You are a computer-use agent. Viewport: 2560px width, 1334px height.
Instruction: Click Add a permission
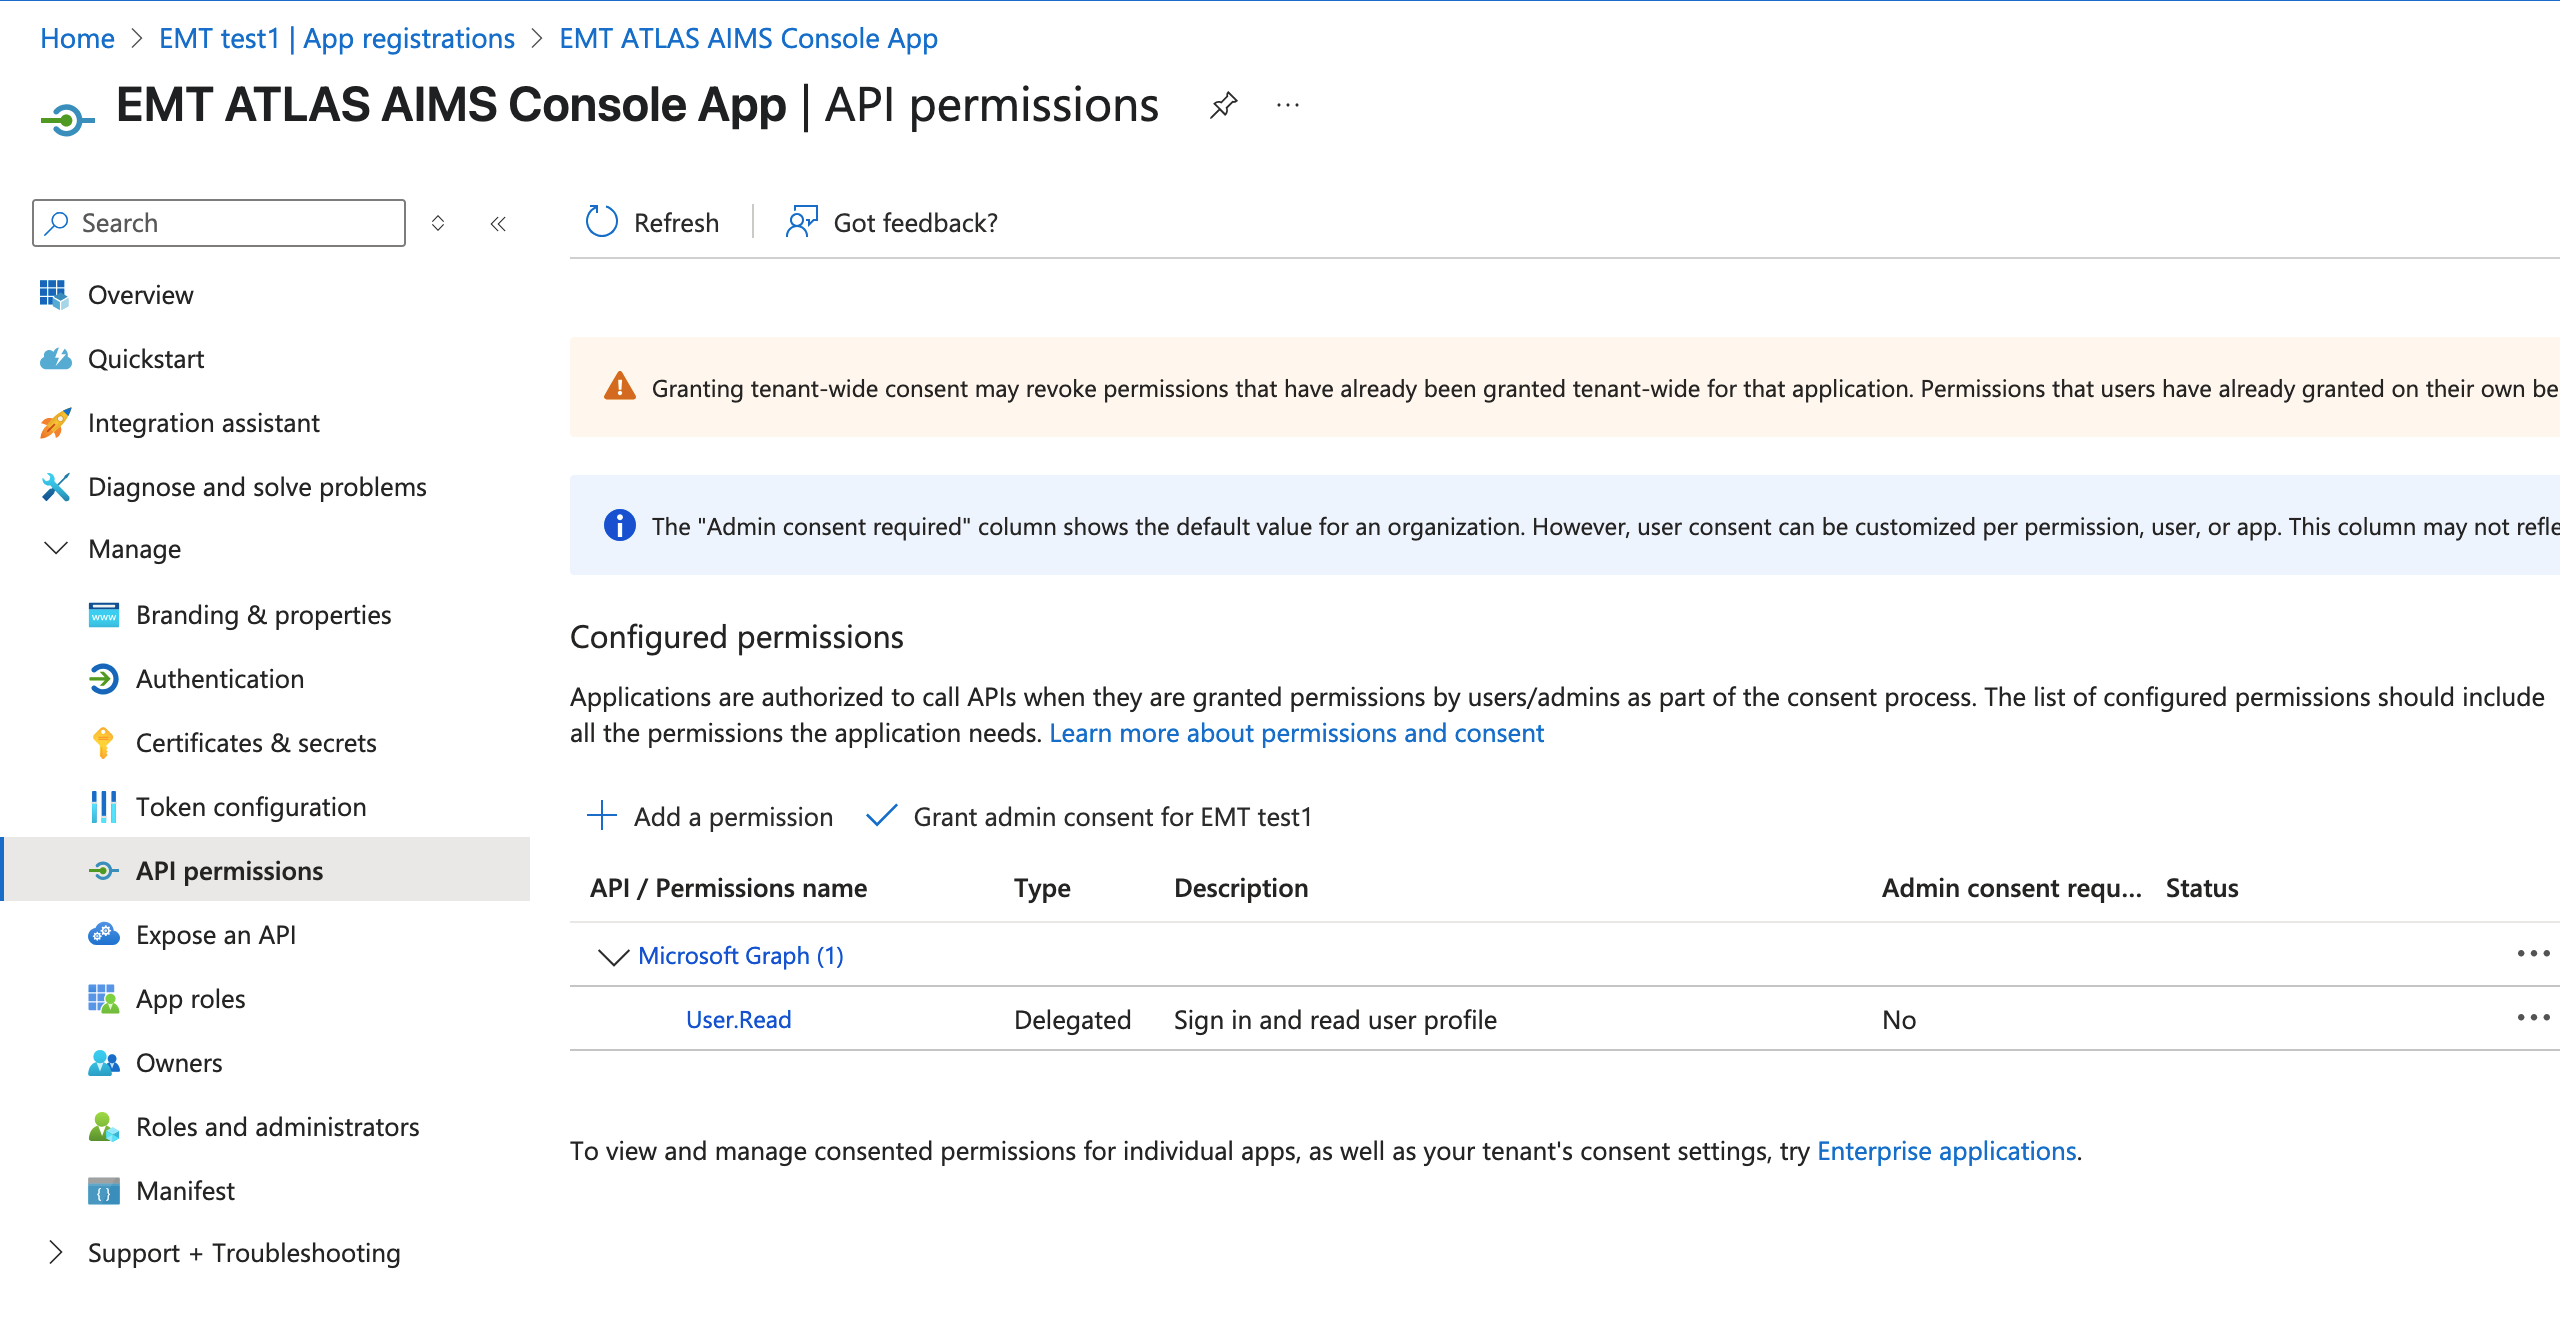point(710,816)
